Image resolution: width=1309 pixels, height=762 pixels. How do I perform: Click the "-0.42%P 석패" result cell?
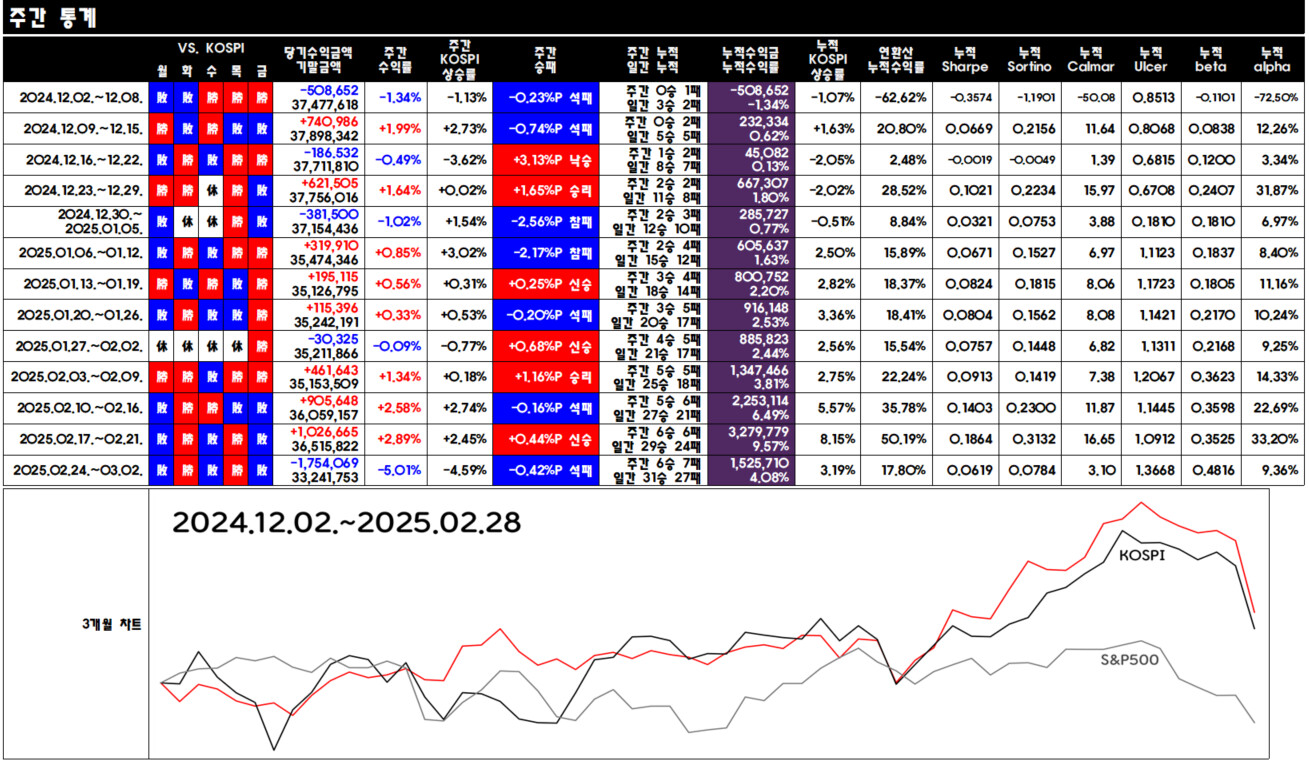click(545, 470)
